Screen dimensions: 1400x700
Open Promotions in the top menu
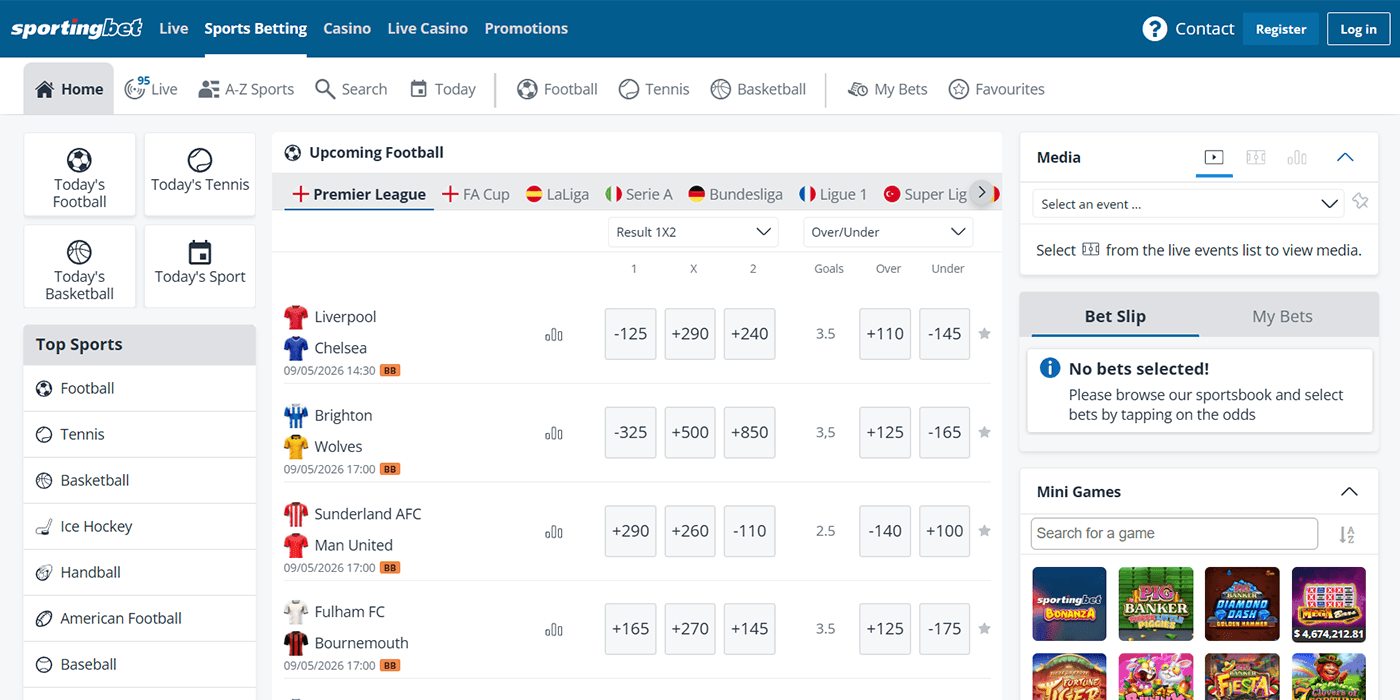pos(526,28)
